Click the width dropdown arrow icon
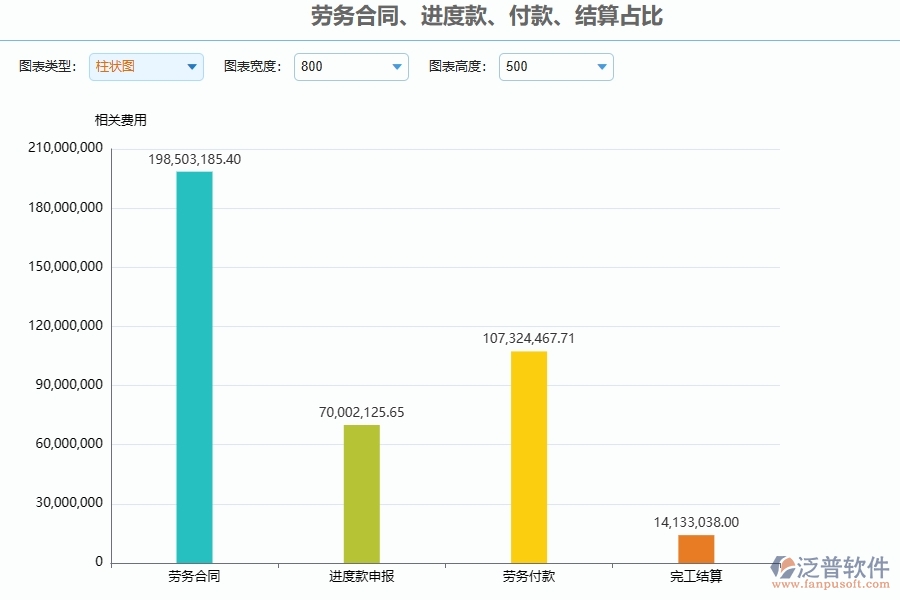The height and width of the screenshot is (600, 900). (395, 67)
